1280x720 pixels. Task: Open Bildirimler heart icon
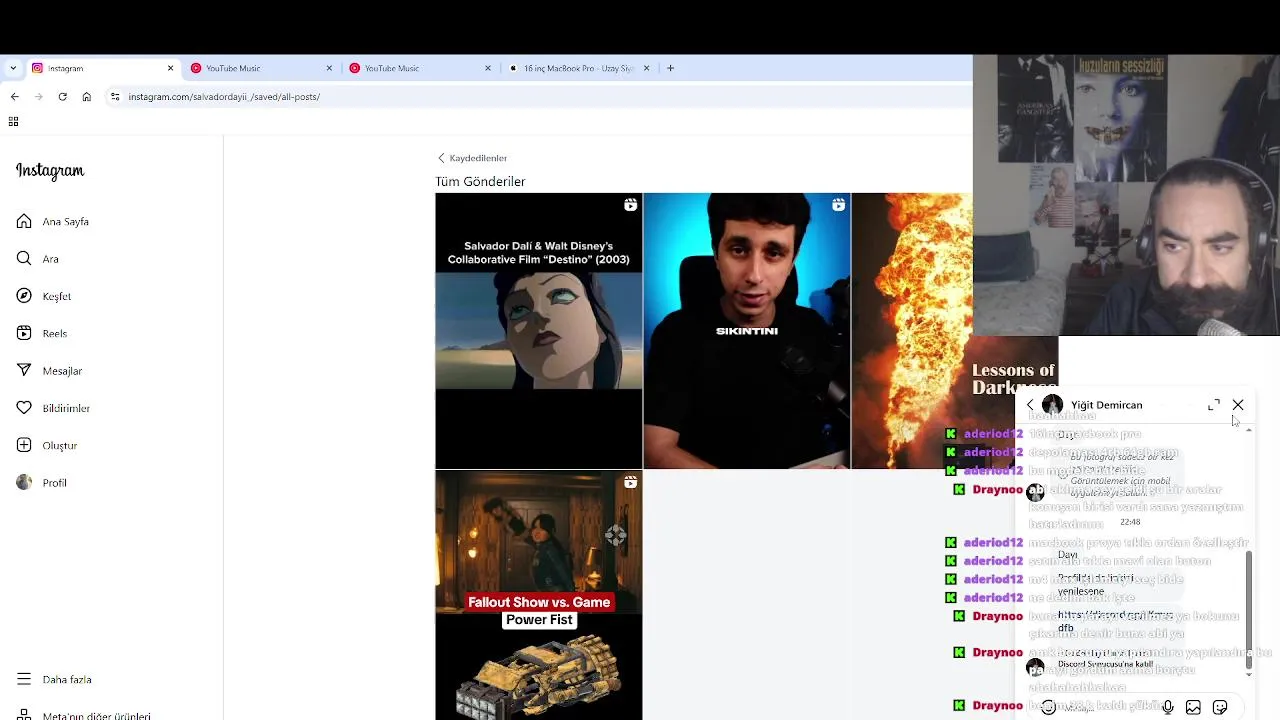coord(24,408)
